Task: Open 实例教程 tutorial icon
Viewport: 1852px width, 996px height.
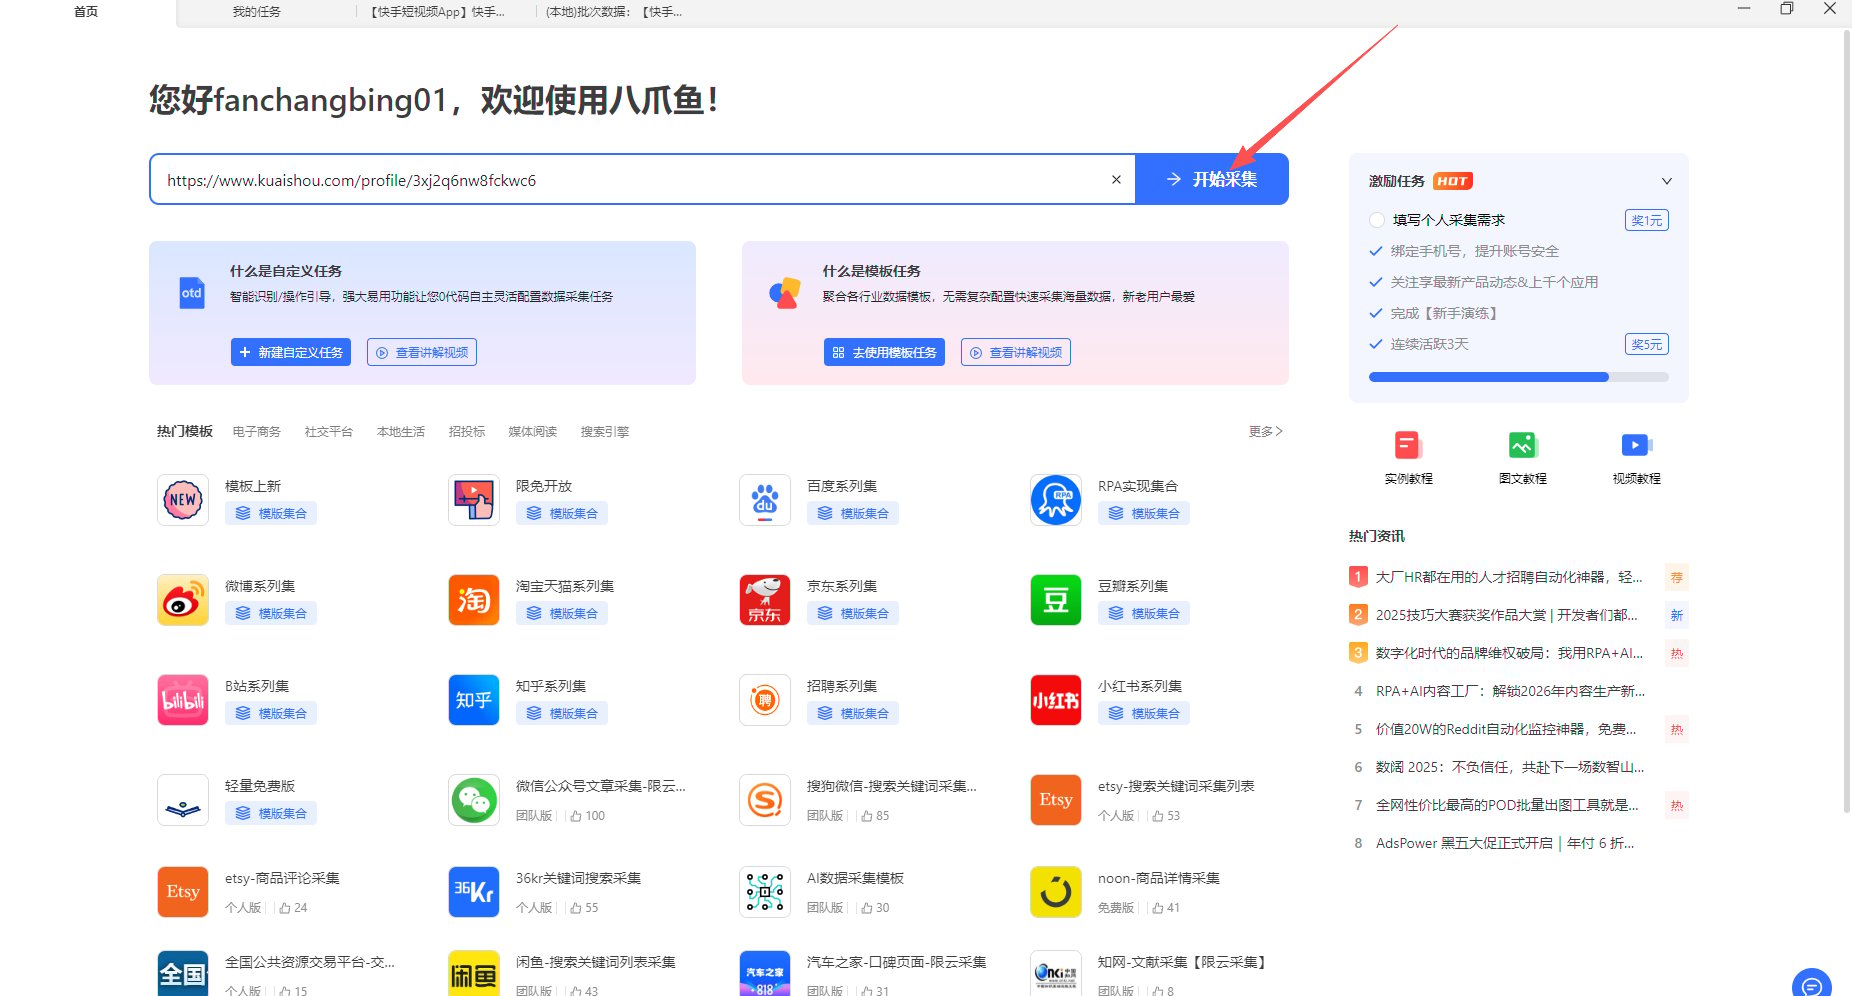Action: pos(1408,445)
